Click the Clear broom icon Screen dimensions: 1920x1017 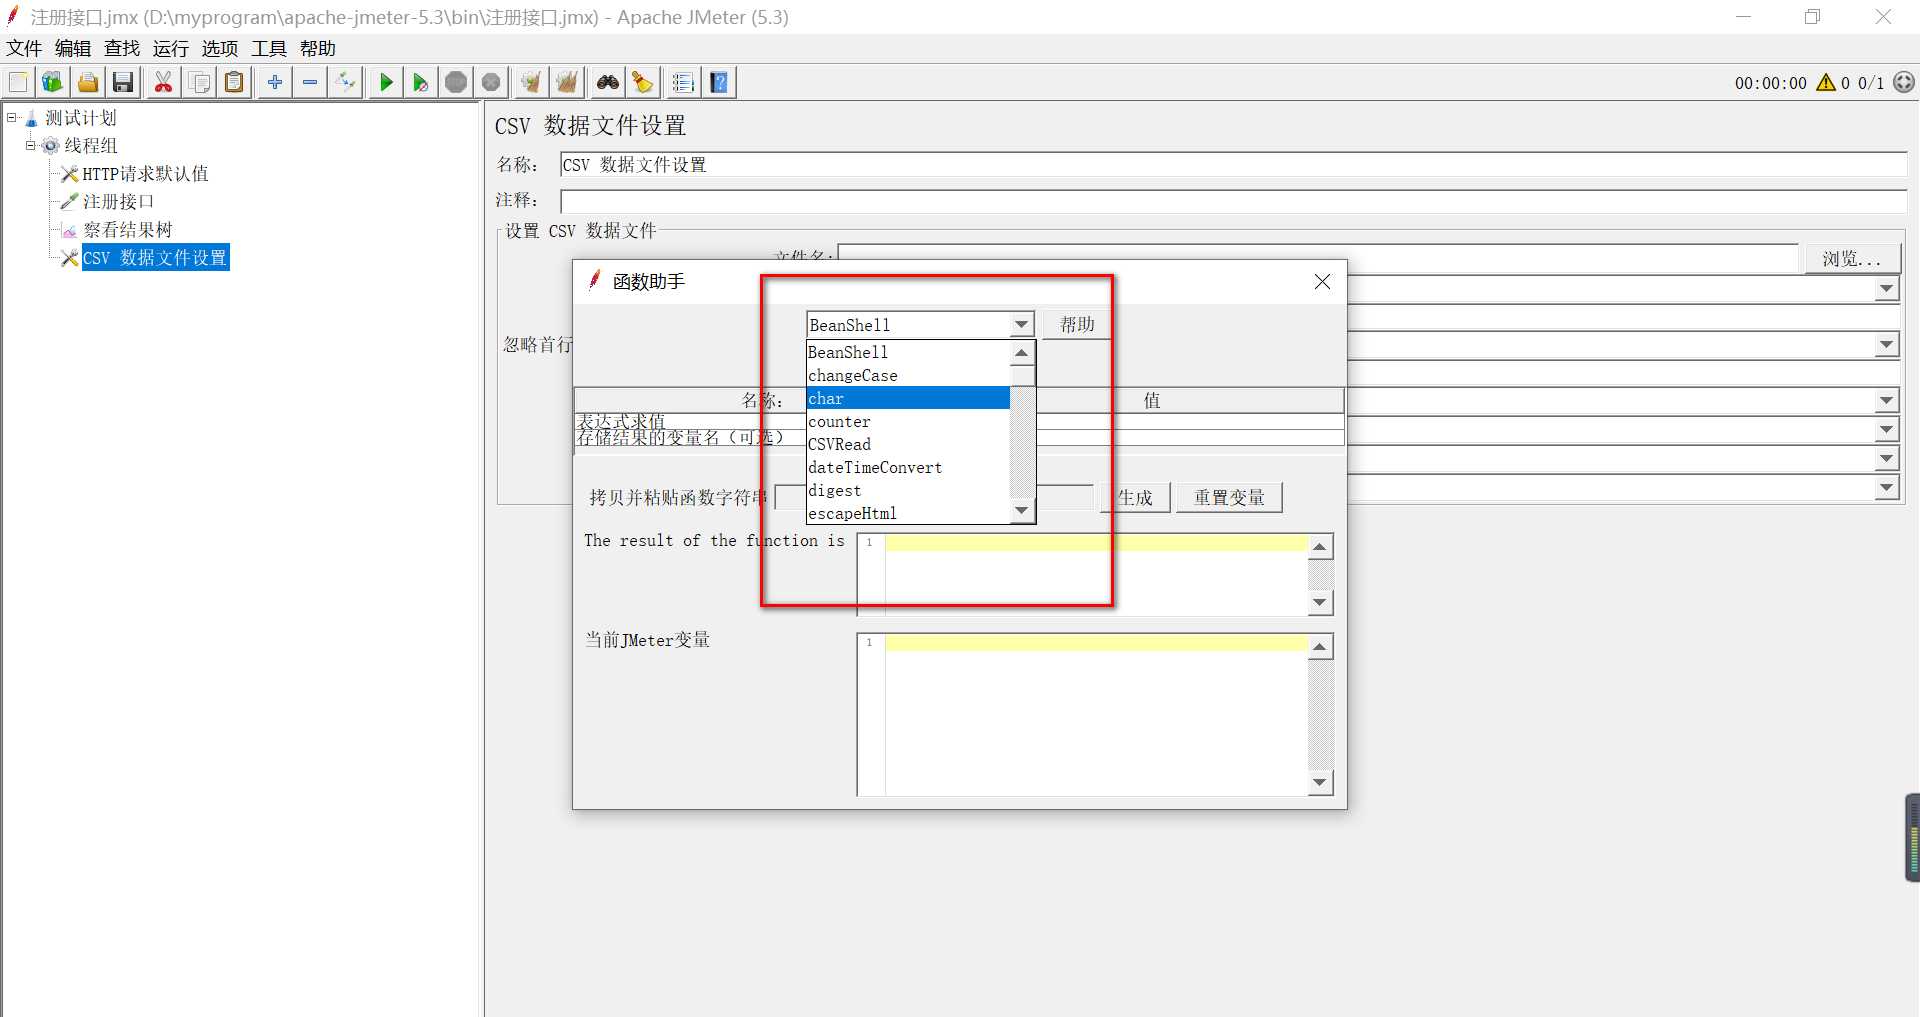(531, 82)
